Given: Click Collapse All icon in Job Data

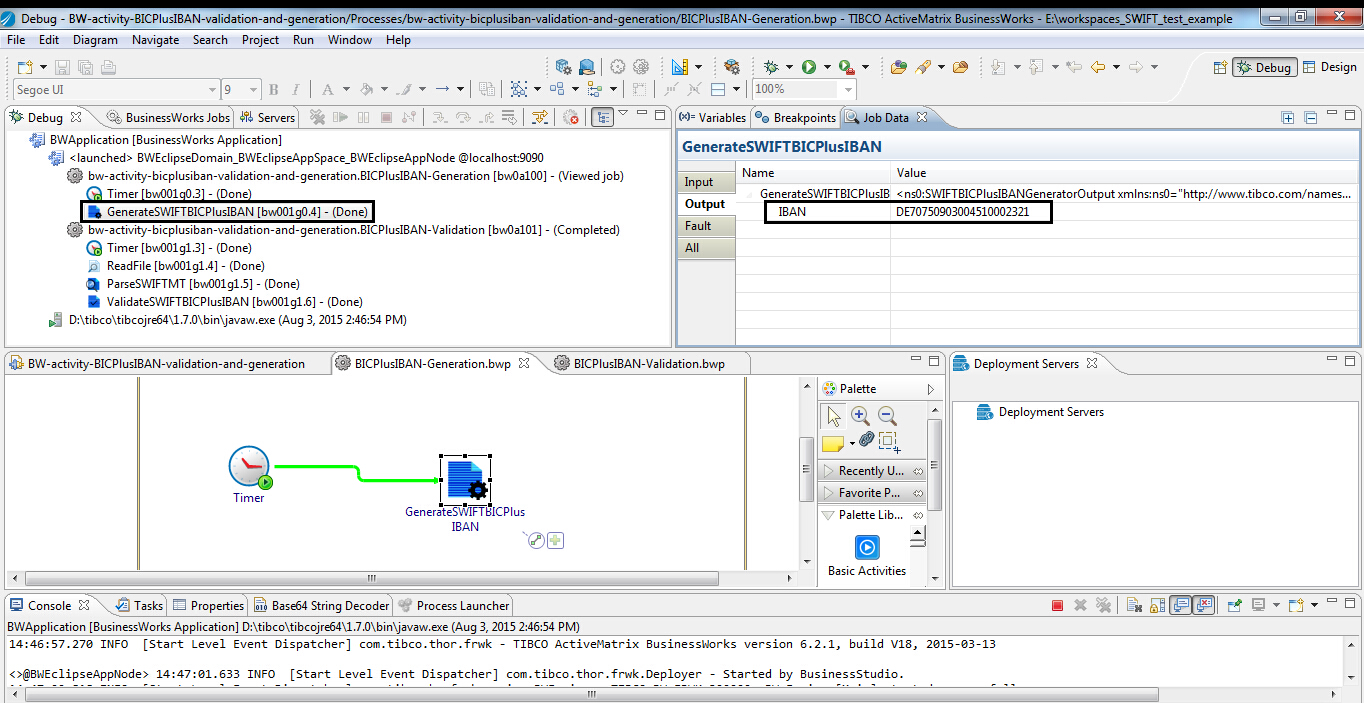Looking at the screenshot, I should (1311, 117).
